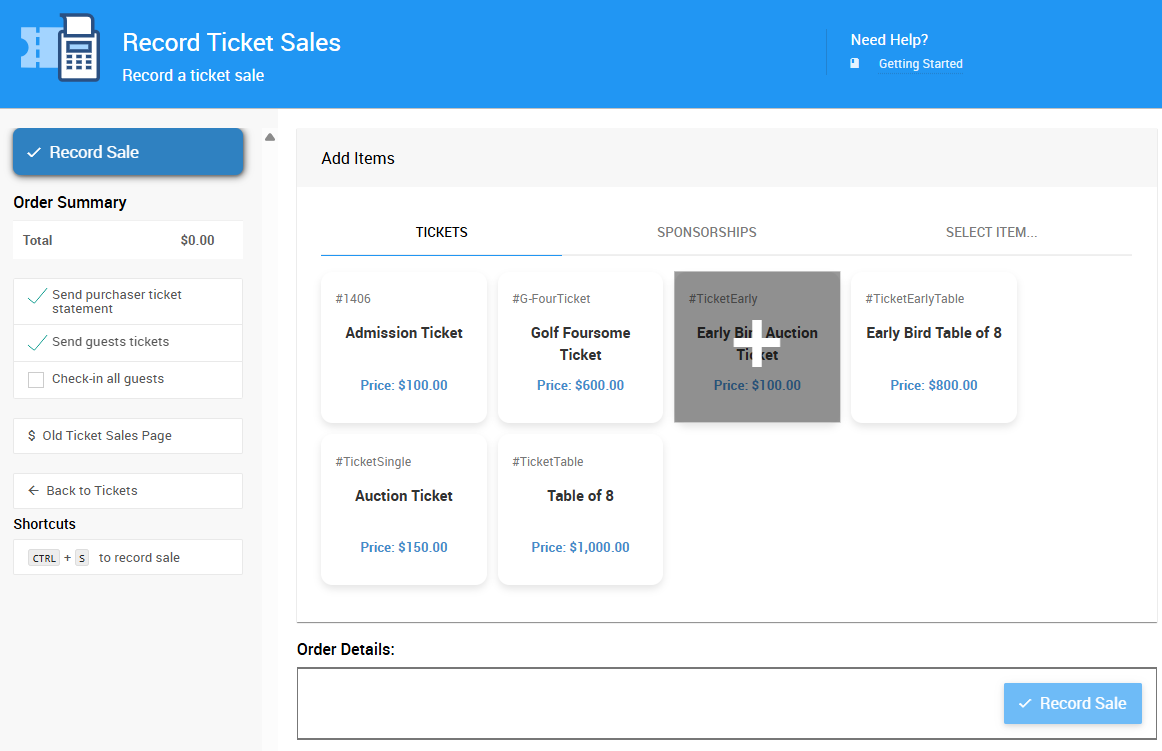
Task: Click the S key shortcut badge
Action: (81, 558)
